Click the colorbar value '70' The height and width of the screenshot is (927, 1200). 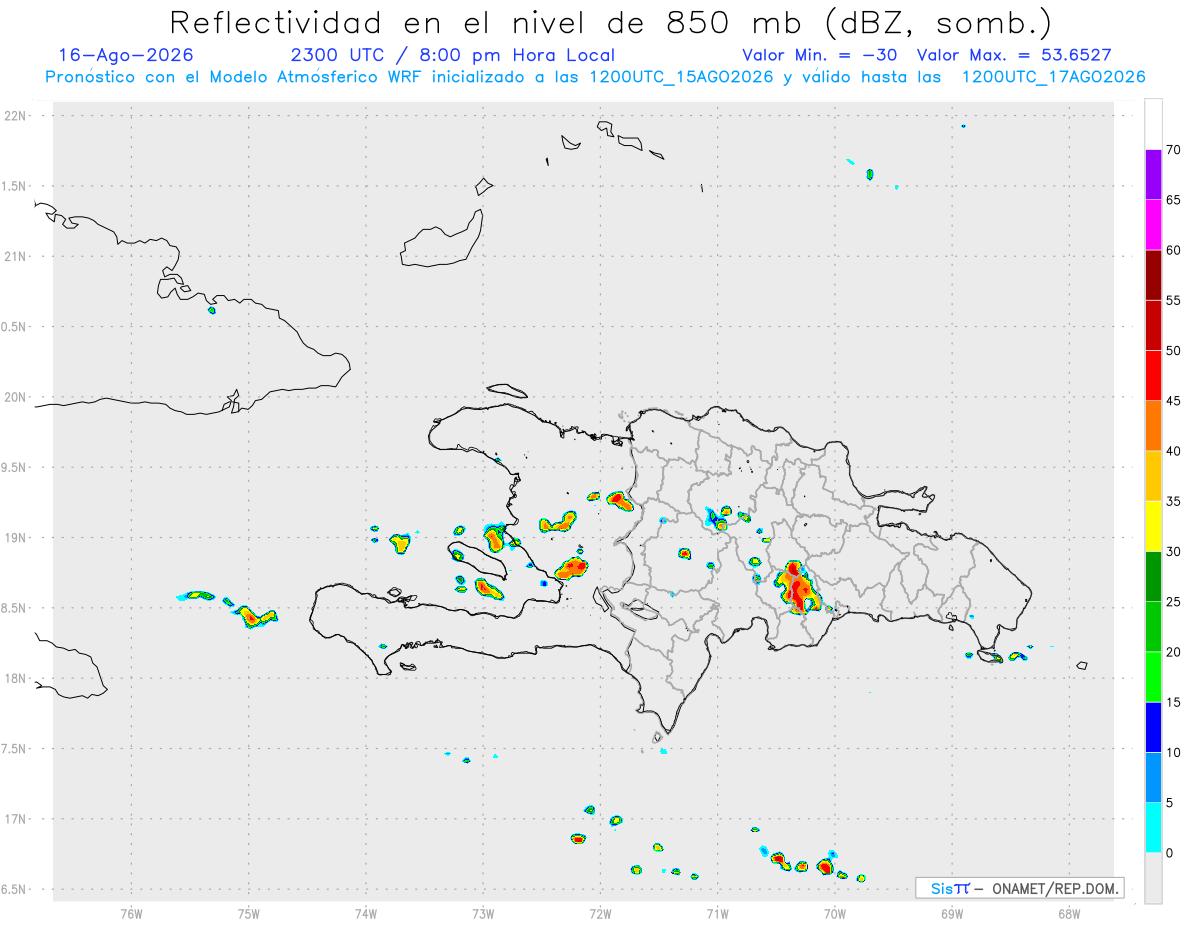pyautogui.click(x=1173, y=150)
